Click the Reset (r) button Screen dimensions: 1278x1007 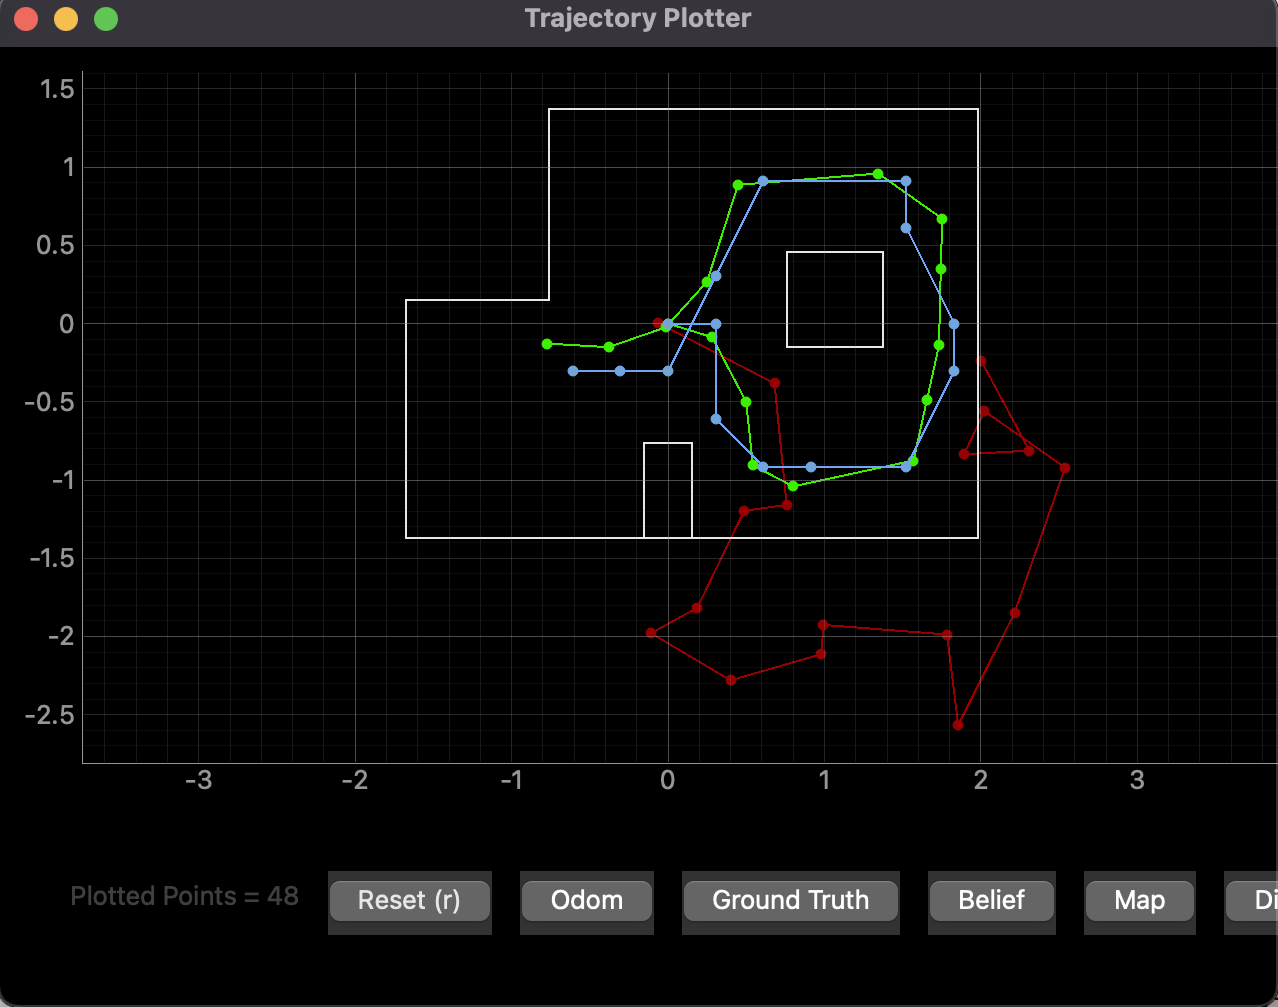409,900
